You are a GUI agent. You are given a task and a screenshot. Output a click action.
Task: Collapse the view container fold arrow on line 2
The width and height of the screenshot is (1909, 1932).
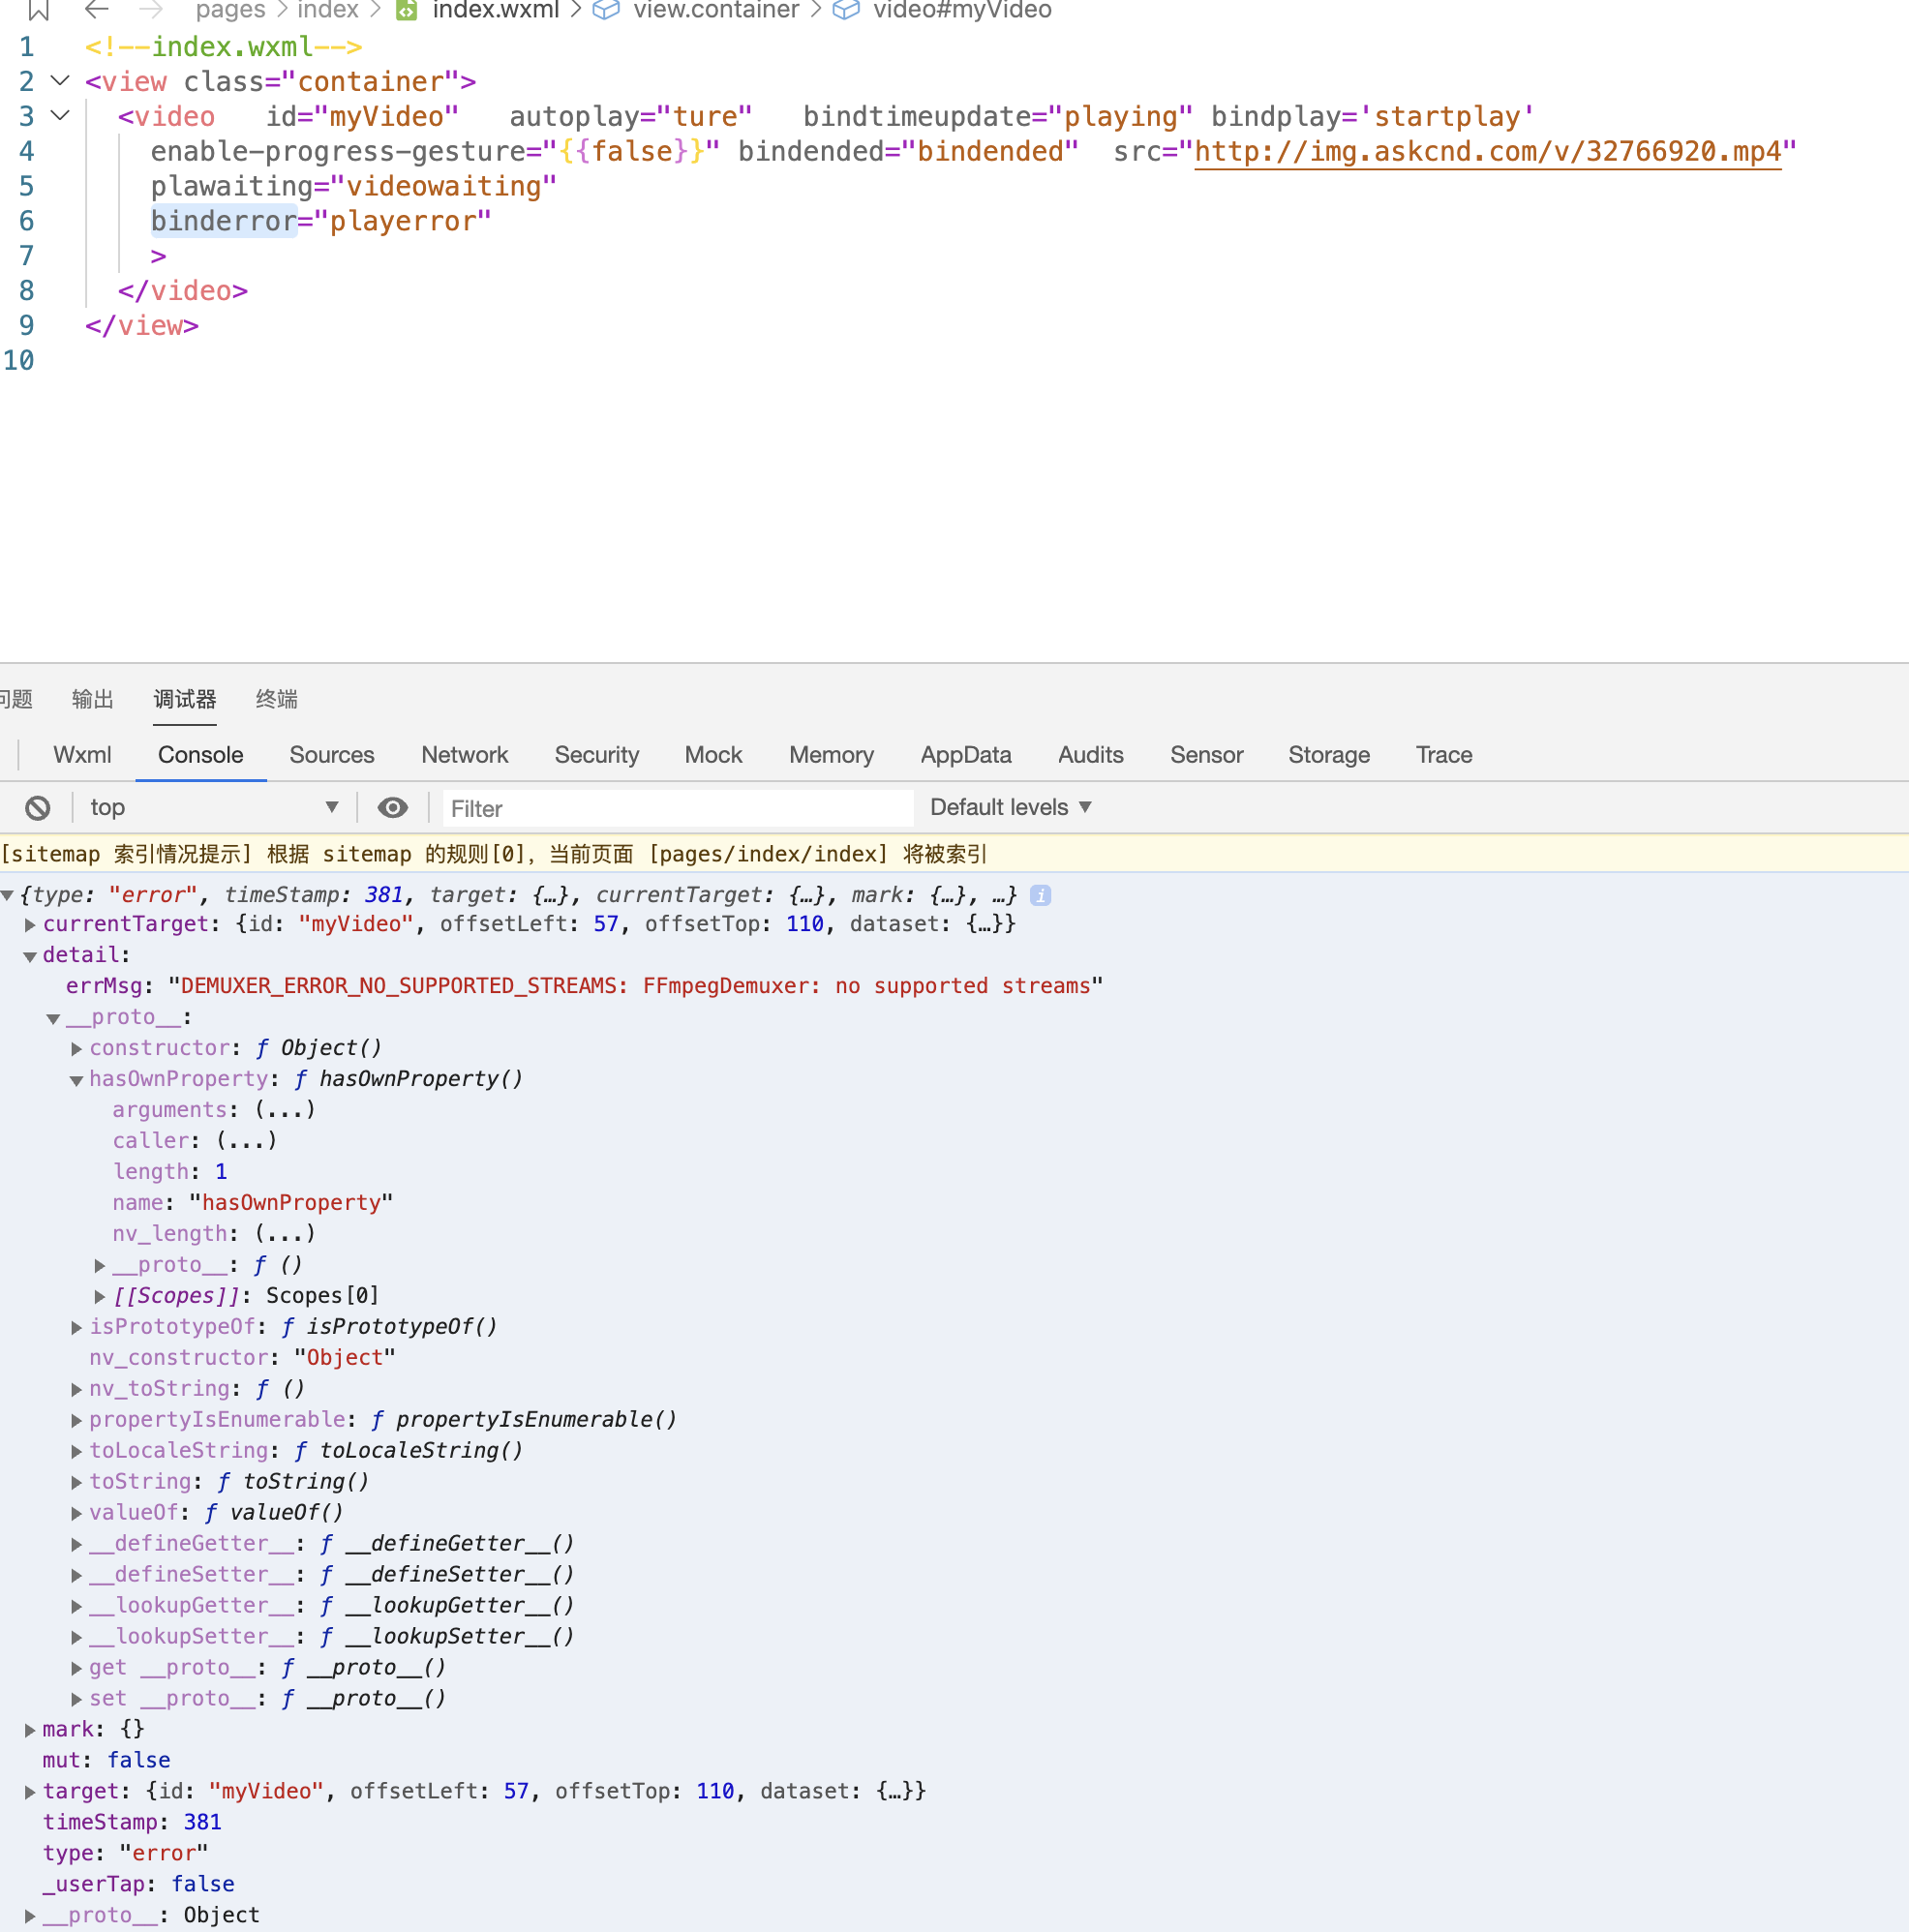(x=60, y=81)
